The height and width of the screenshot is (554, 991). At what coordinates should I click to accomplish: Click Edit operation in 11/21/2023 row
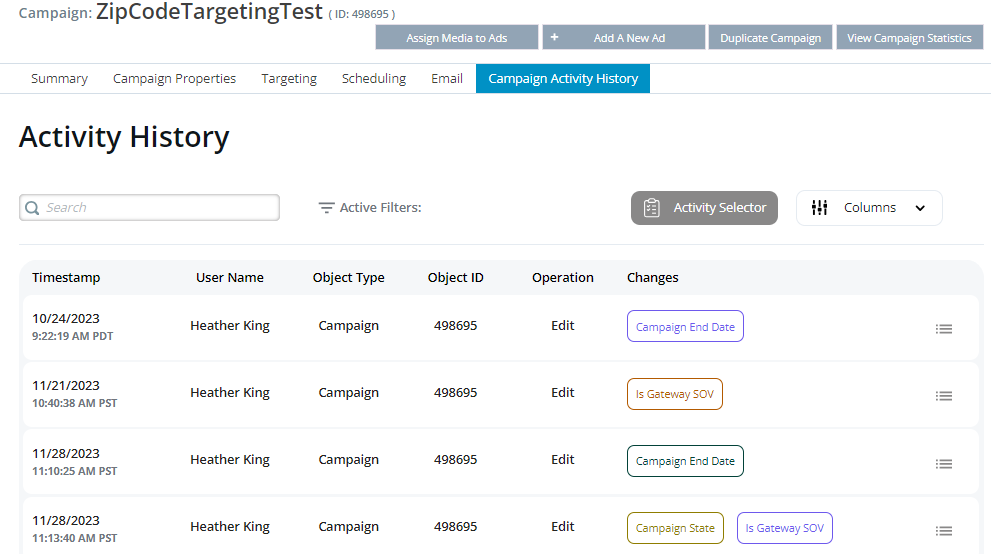point(563,392)
